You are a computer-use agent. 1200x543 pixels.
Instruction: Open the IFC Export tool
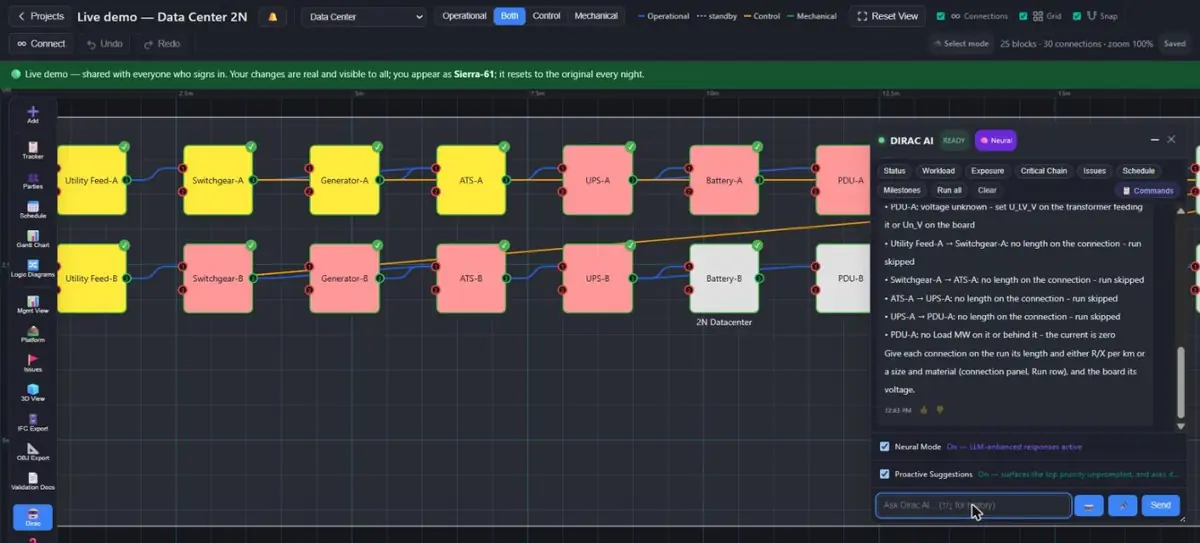pos(33,422)
